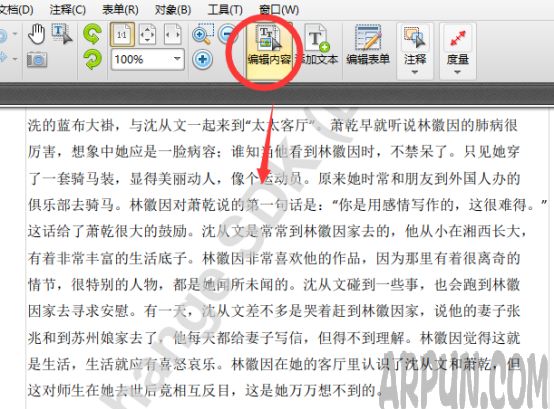Click text line starting 这话给了萧乾很大的鼓励

278,231
